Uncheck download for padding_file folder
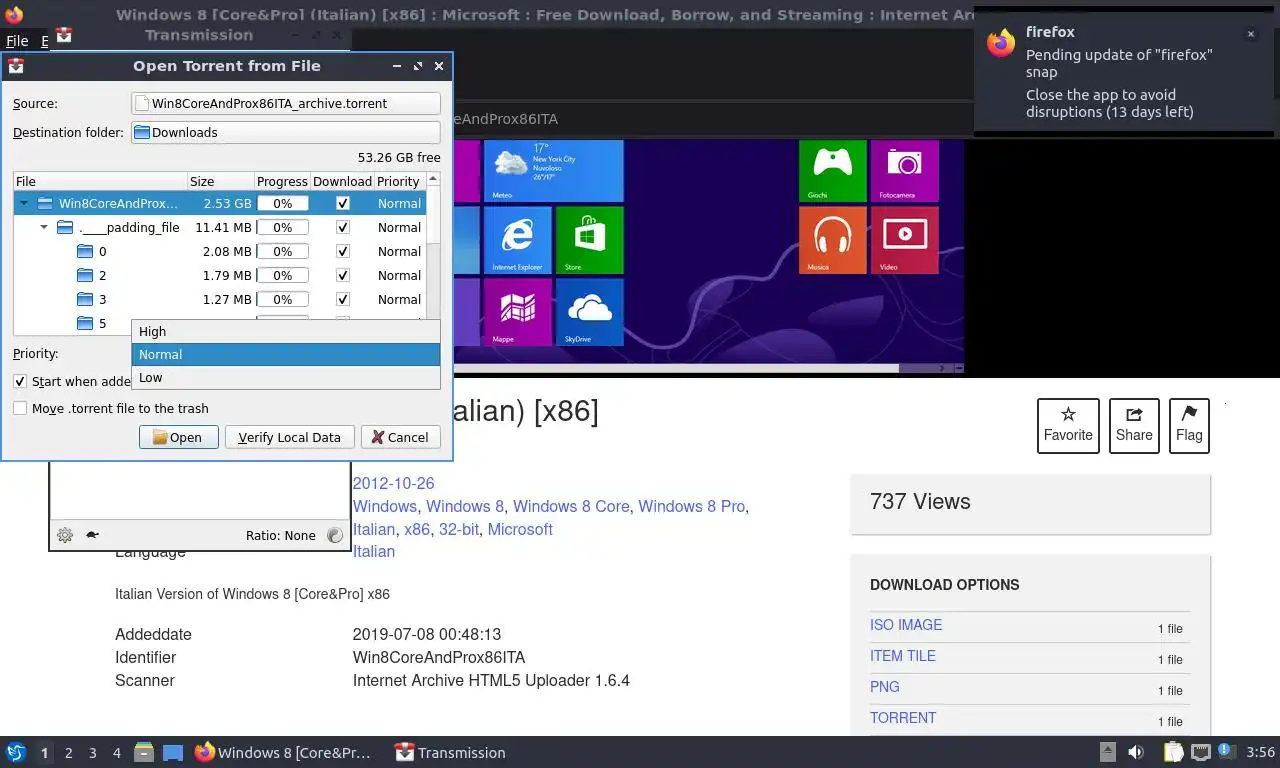 [343, 227]
